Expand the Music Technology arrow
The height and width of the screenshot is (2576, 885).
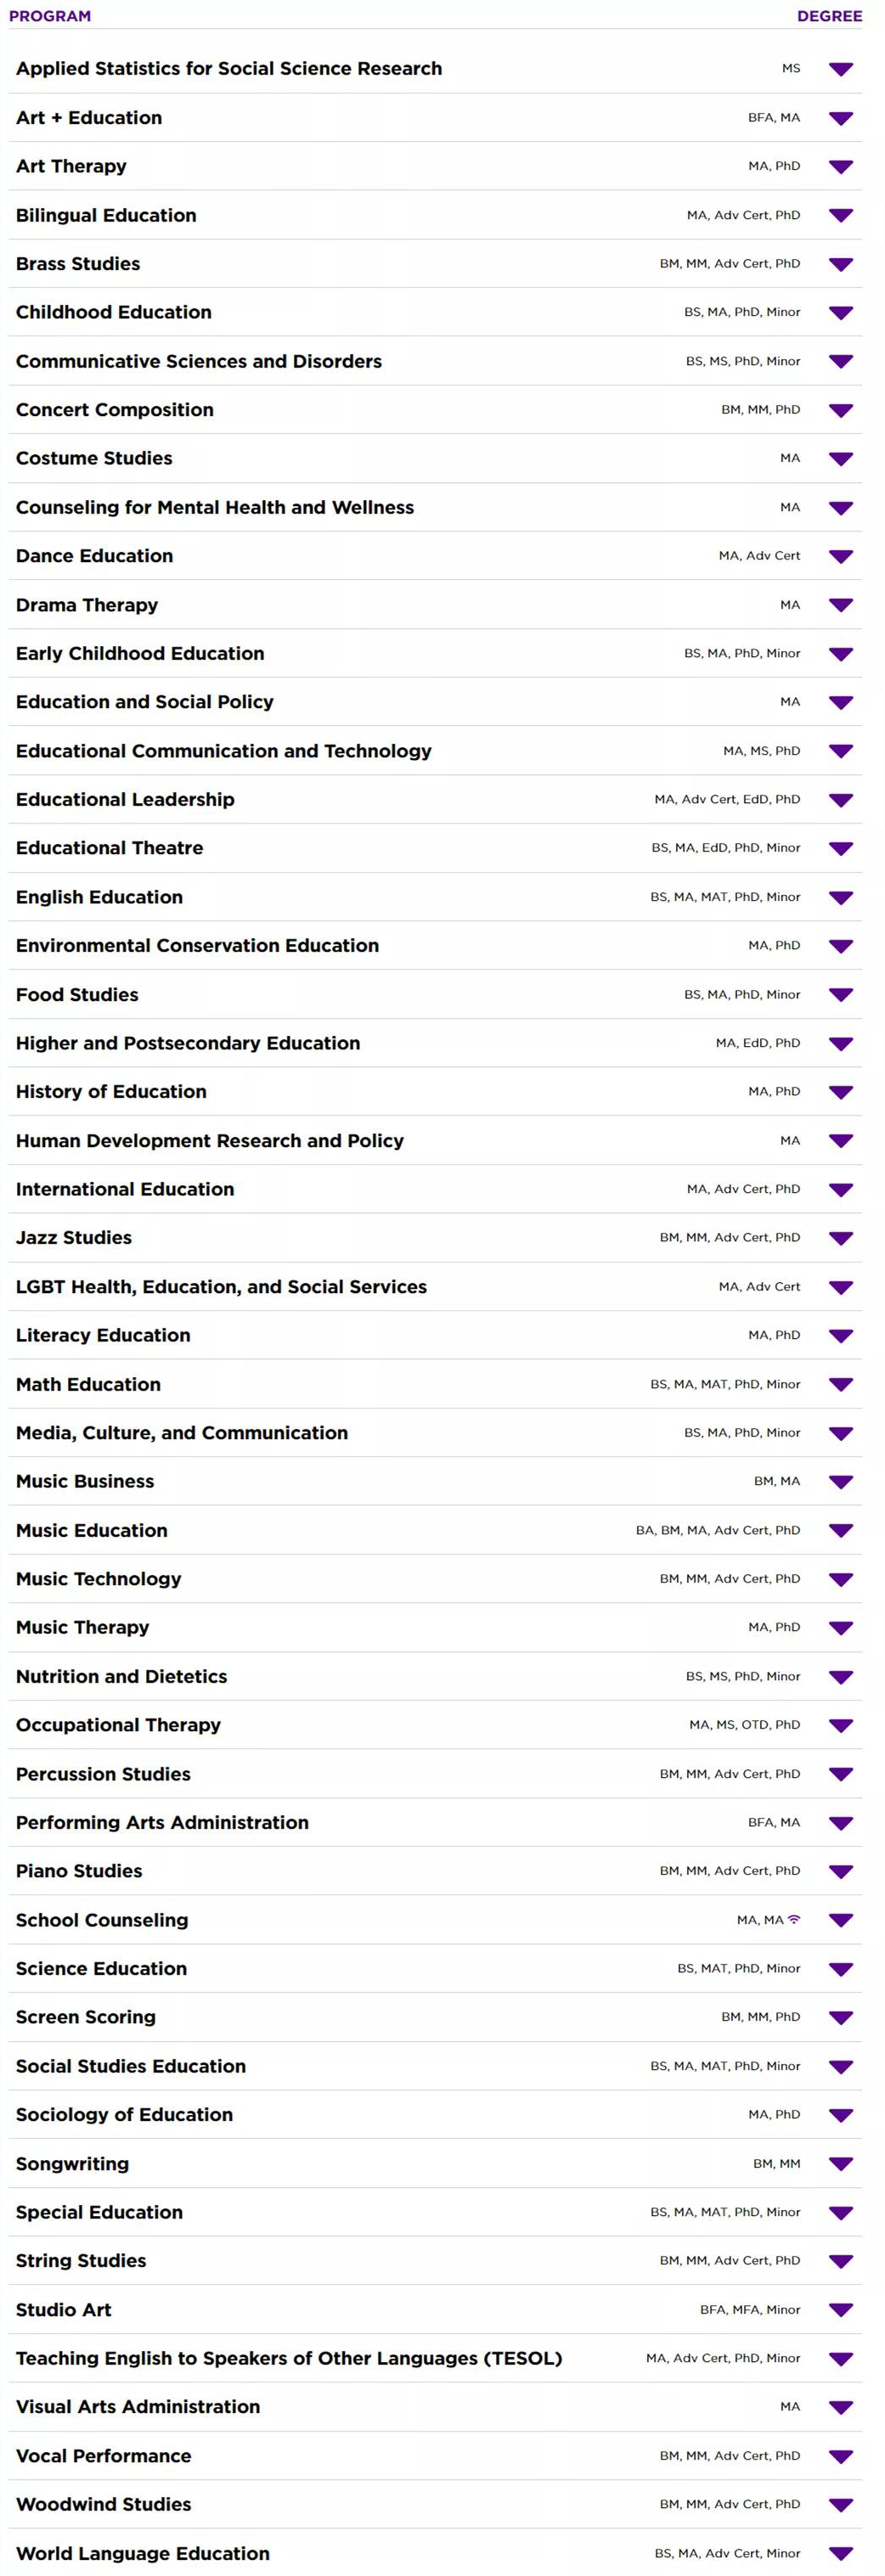840,1579
